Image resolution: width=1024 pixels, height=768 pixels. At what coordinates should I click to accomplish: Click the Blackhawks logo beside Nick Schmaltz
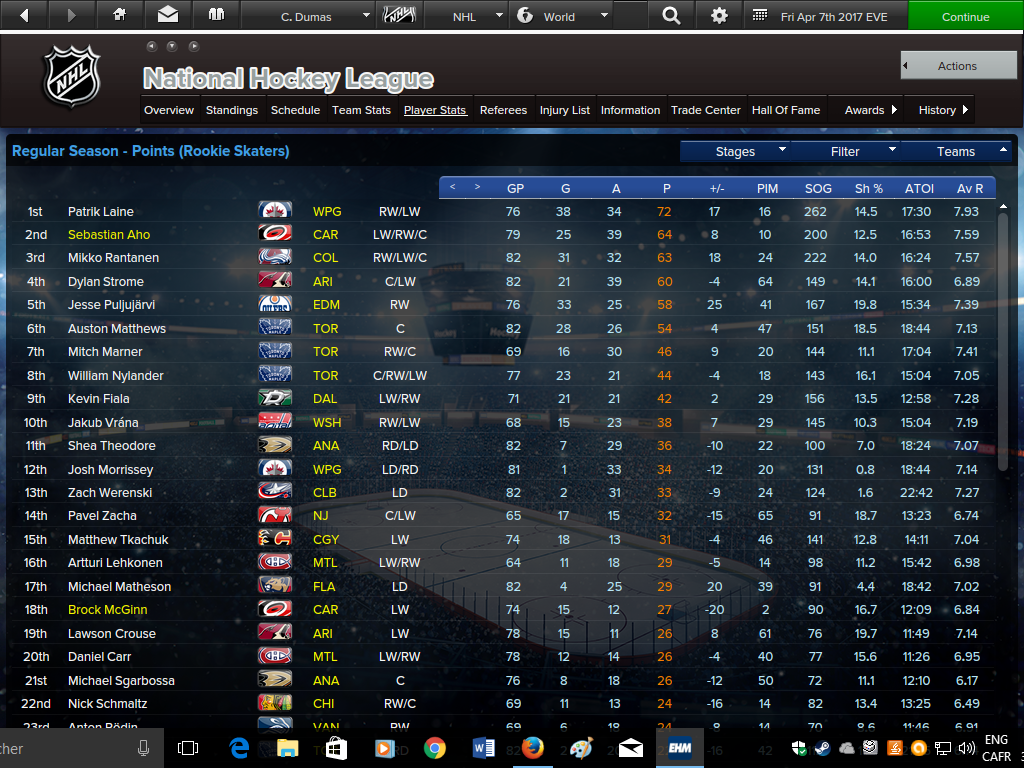(x=275, y=703)
